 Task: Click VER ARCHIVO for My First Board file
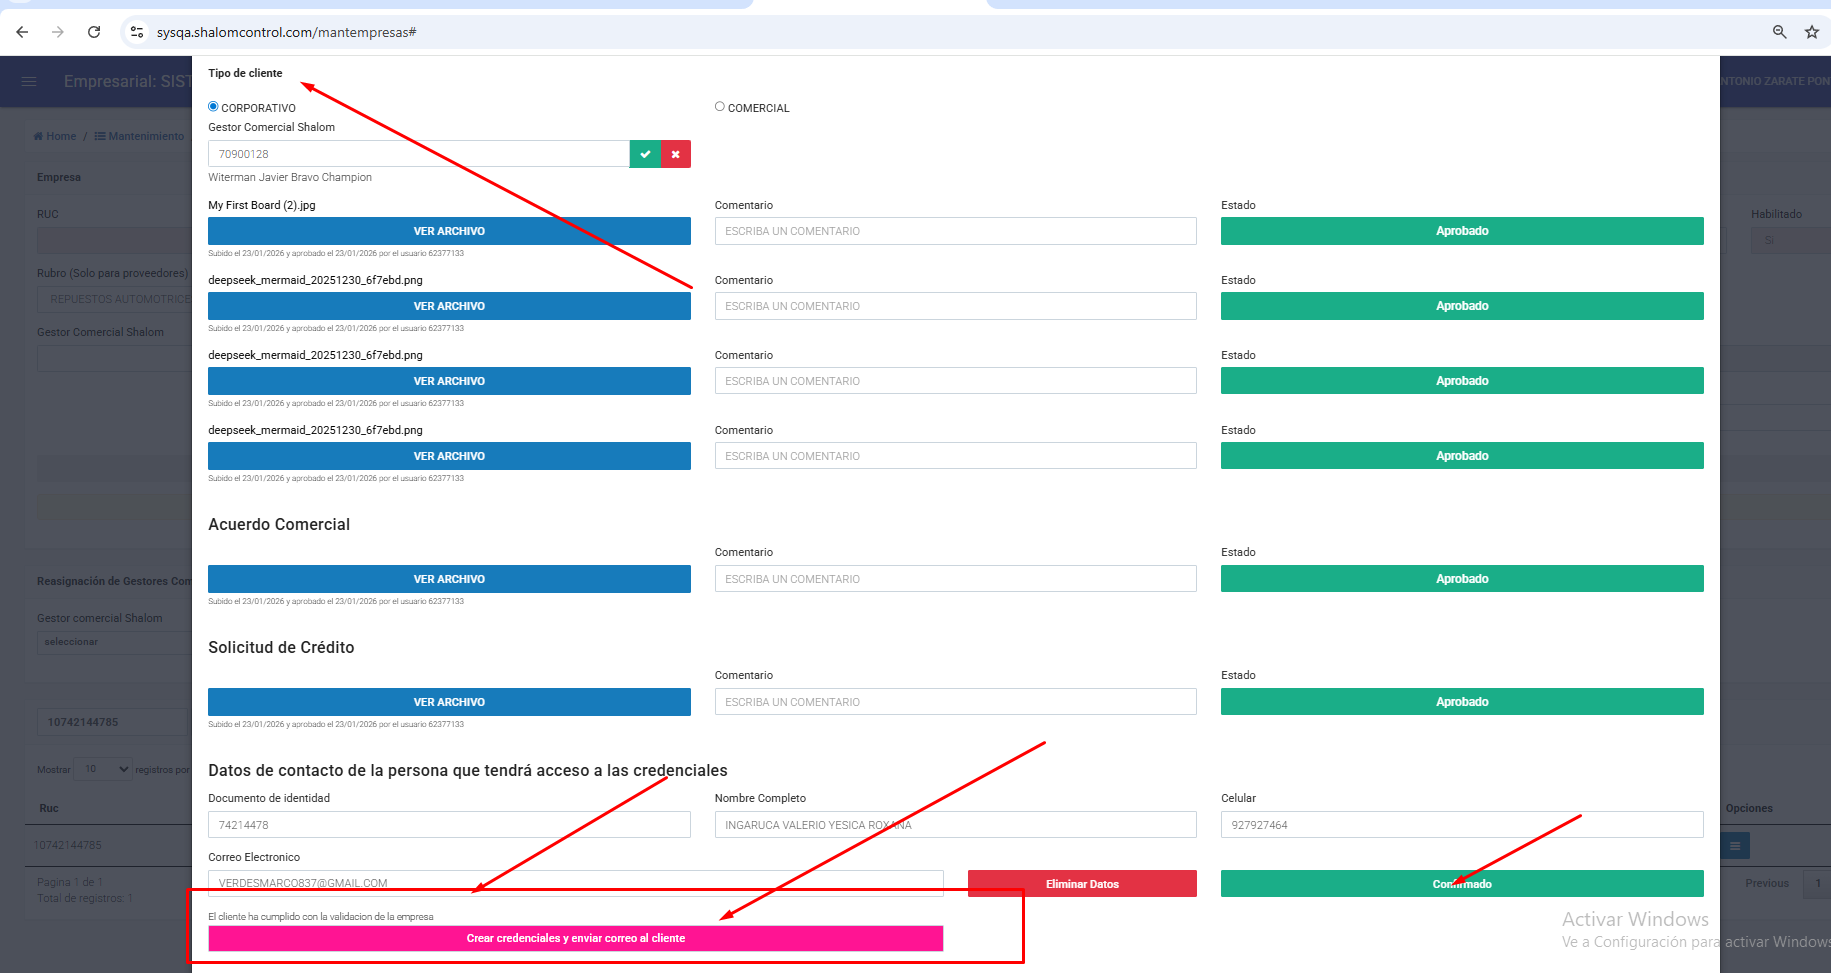[x=449, y=231]
